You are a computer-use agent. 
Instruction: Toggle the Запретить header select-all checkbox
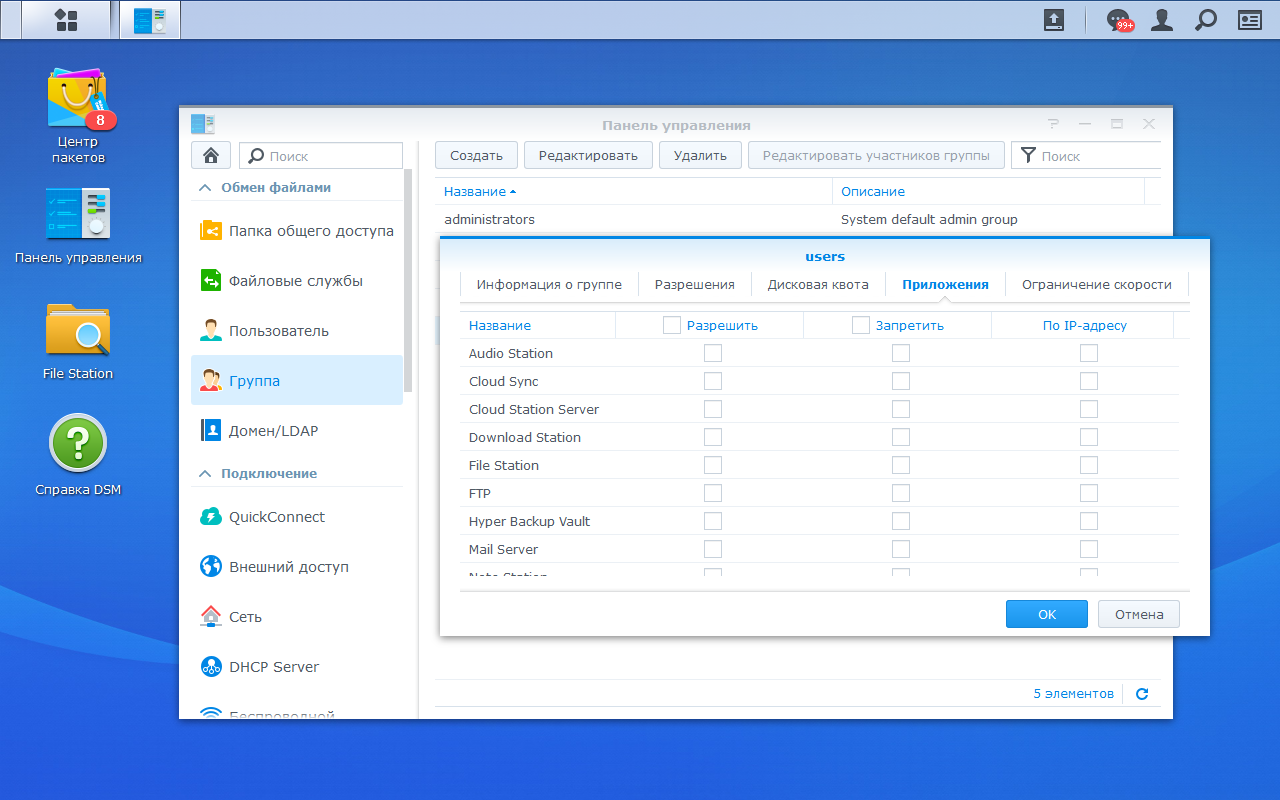tap(861, 325)
